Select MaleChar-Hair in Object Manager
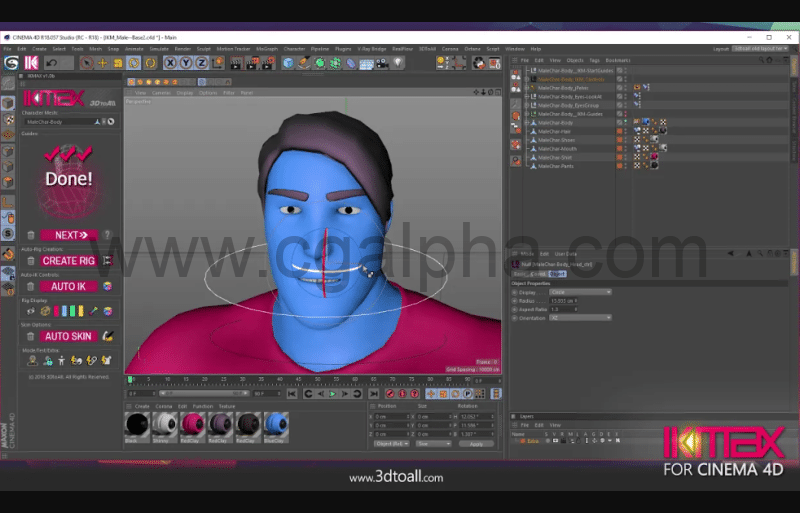Screen dimensions: 800x513 554,132
